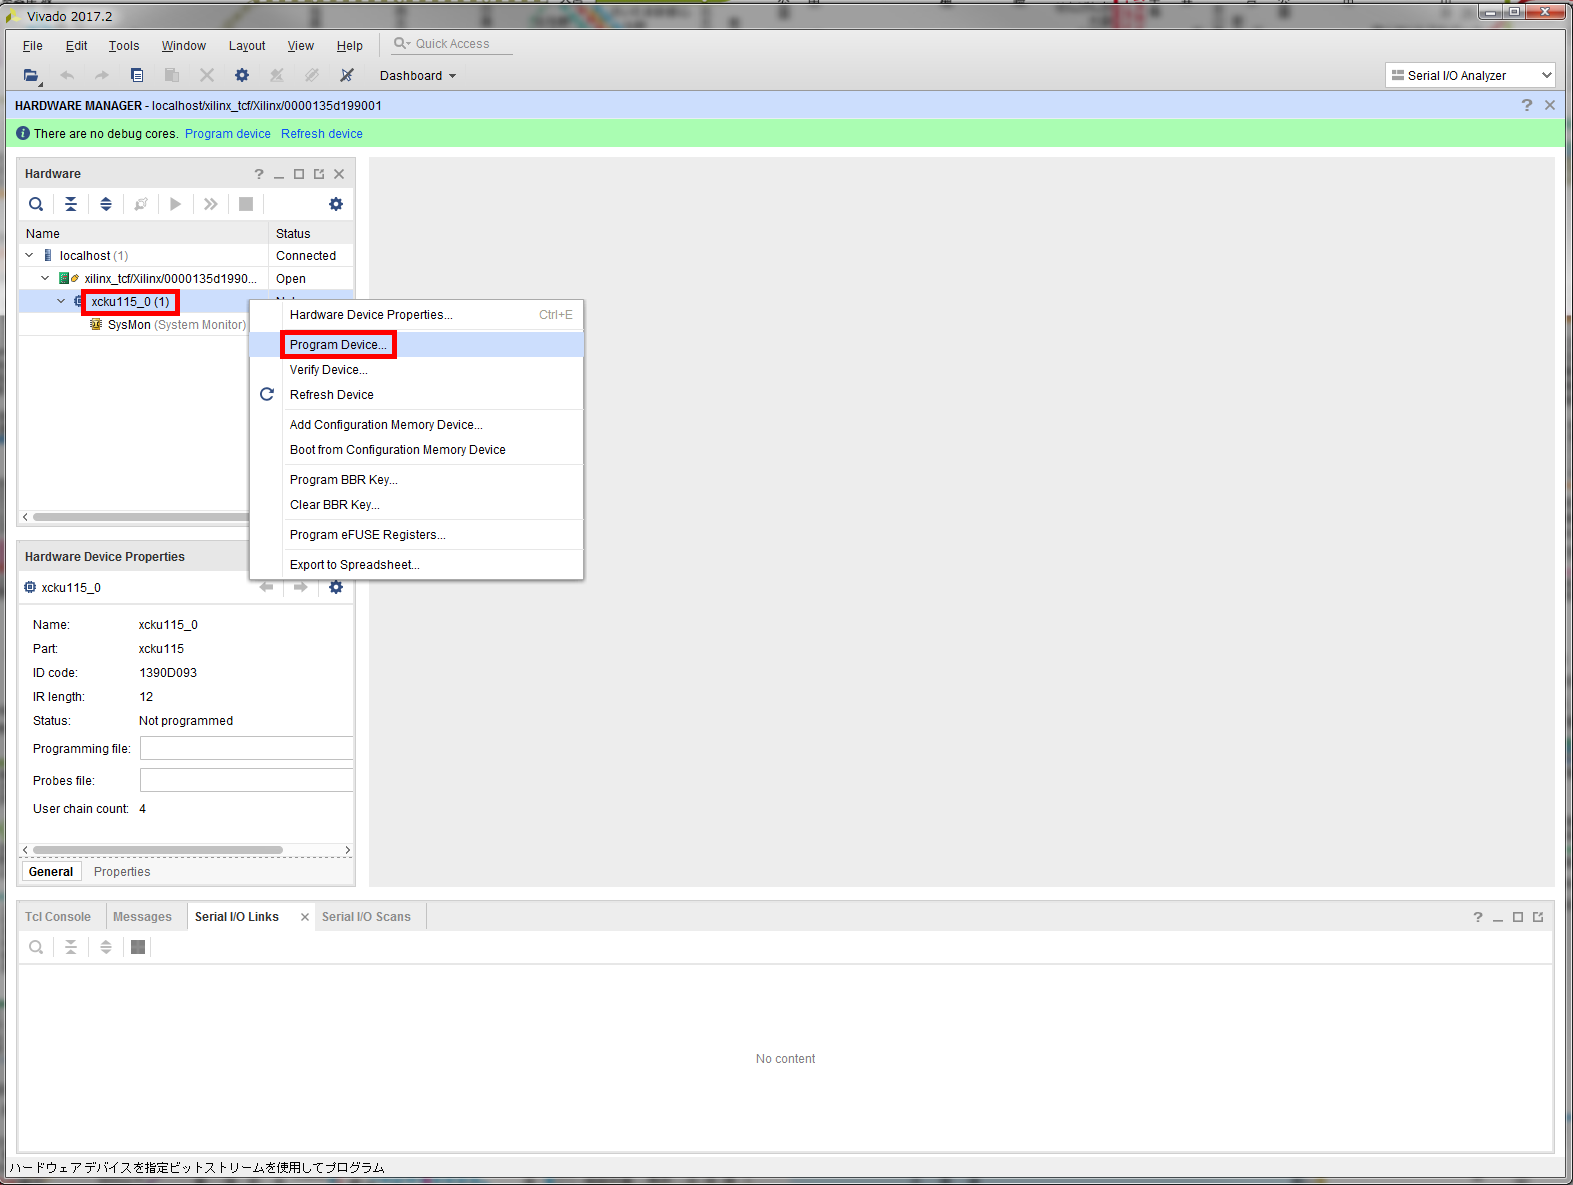Choose Program Device... from context menu
1573x1185 pixels.
[x=416, y=345]
